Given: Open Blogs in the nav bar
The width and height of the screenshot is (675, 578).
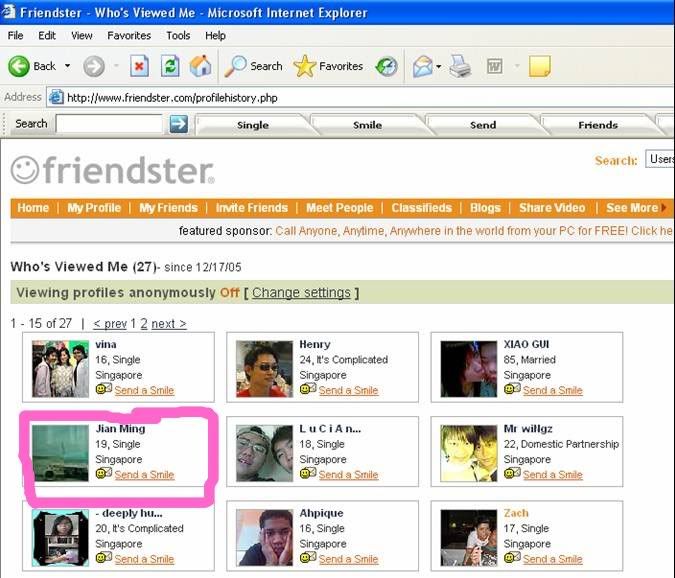Looking at the screenshot, I should [485, 208].
